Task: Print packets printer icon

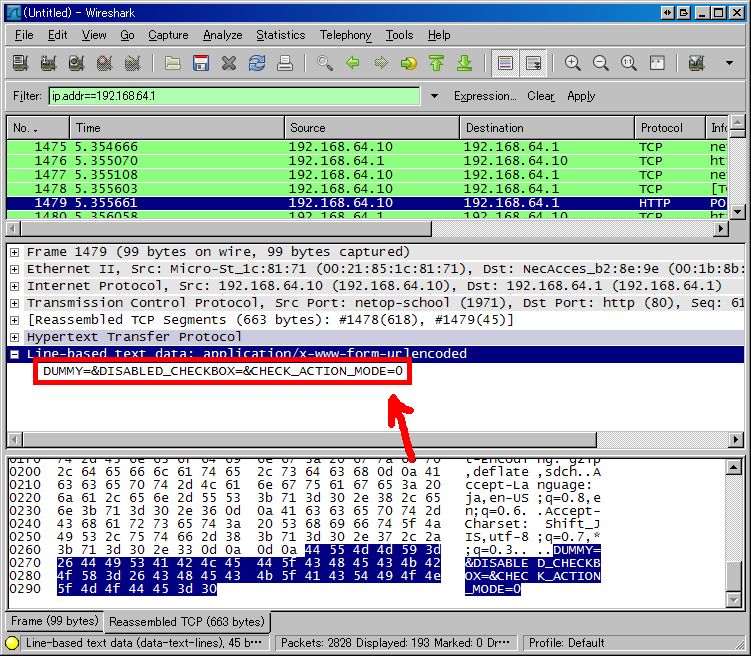Action: point(285,63)
